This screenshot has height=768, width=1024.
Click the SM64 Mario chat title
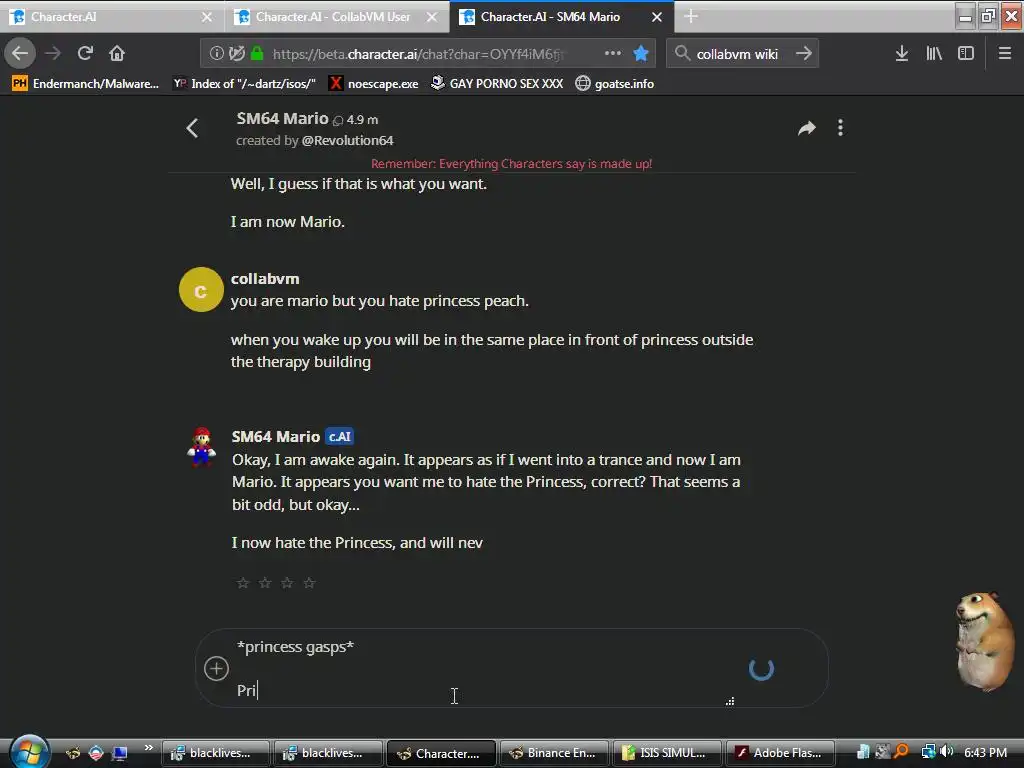(x=282, y=118)
